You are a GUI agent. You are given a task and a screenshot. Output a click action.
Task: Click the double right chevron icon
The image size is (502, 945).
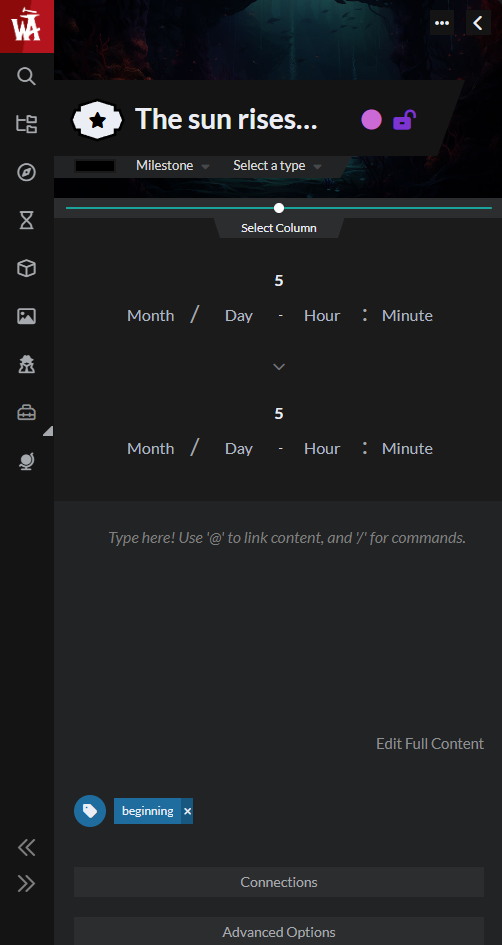tap(27, 884)
